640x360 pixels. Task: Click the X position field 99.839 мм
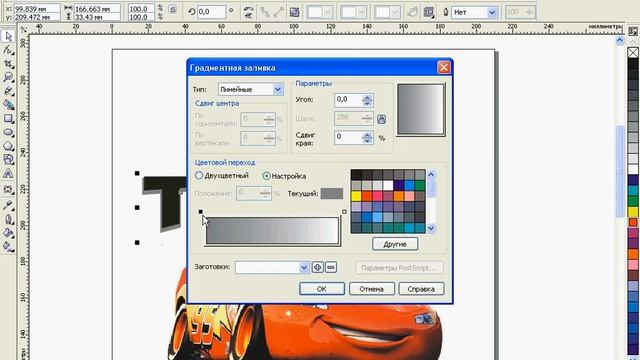pyautogui.click(x=37, y=8)
